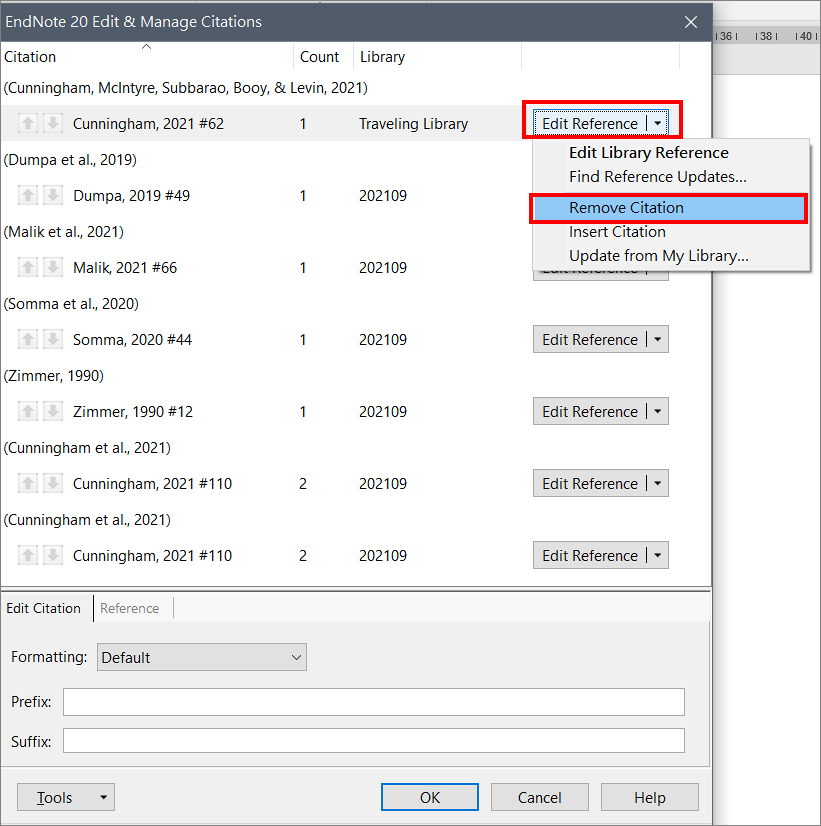Screen dimensions: 821x826
Task: Select the Dumpa, 2019 #49 row
Action: (131, 195)
